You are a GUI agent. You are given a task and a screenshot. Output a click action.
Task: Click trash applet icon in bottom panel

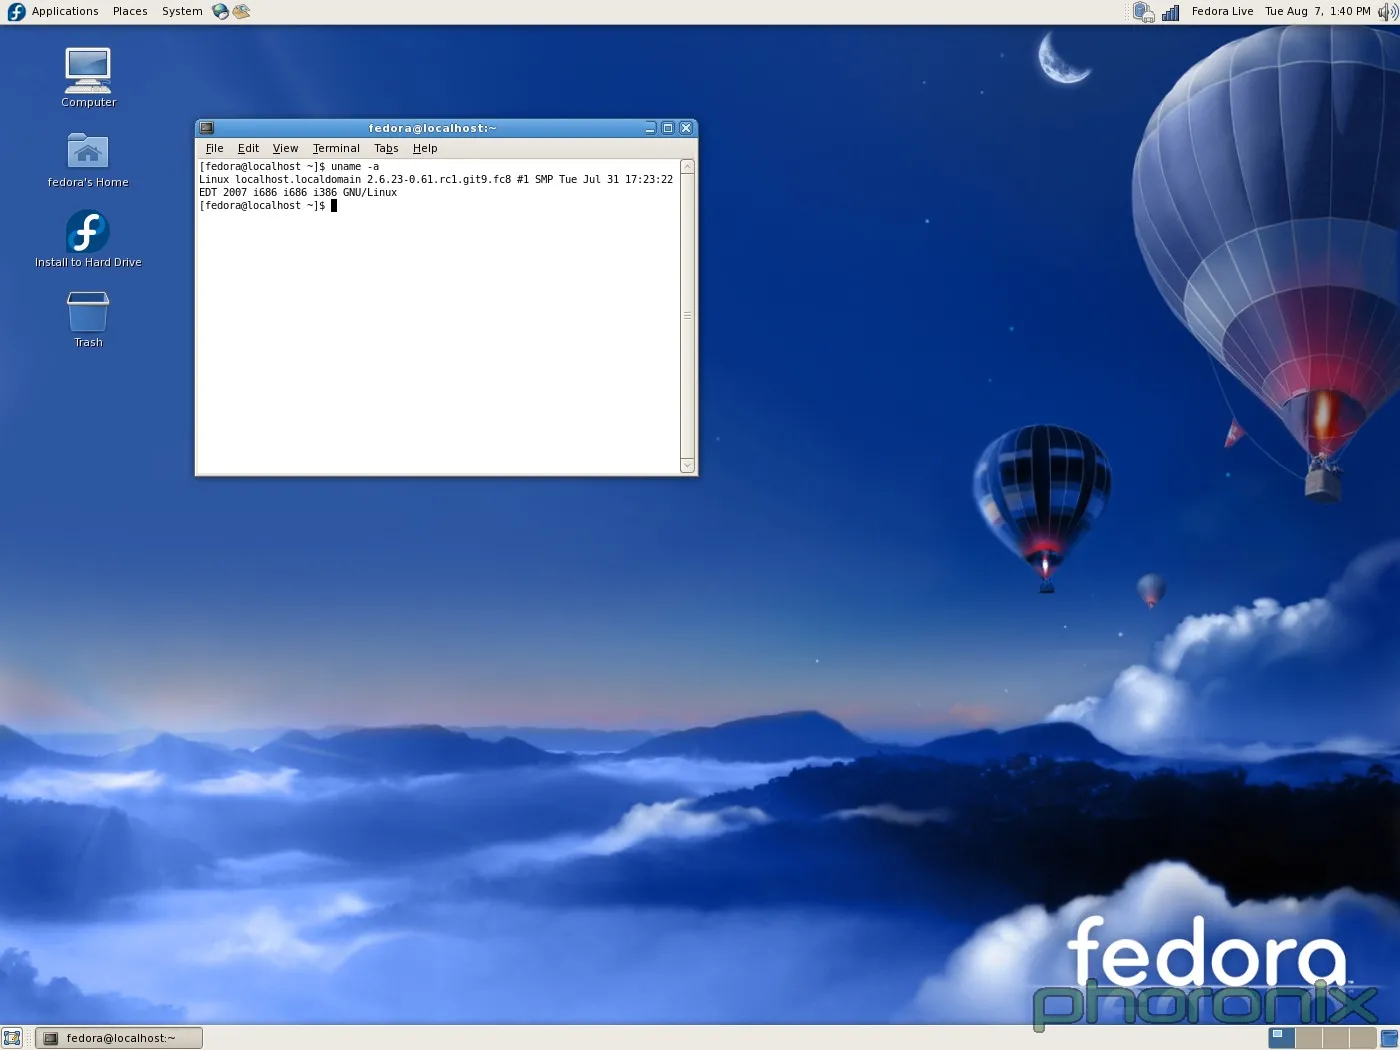pos(1389,1038)
